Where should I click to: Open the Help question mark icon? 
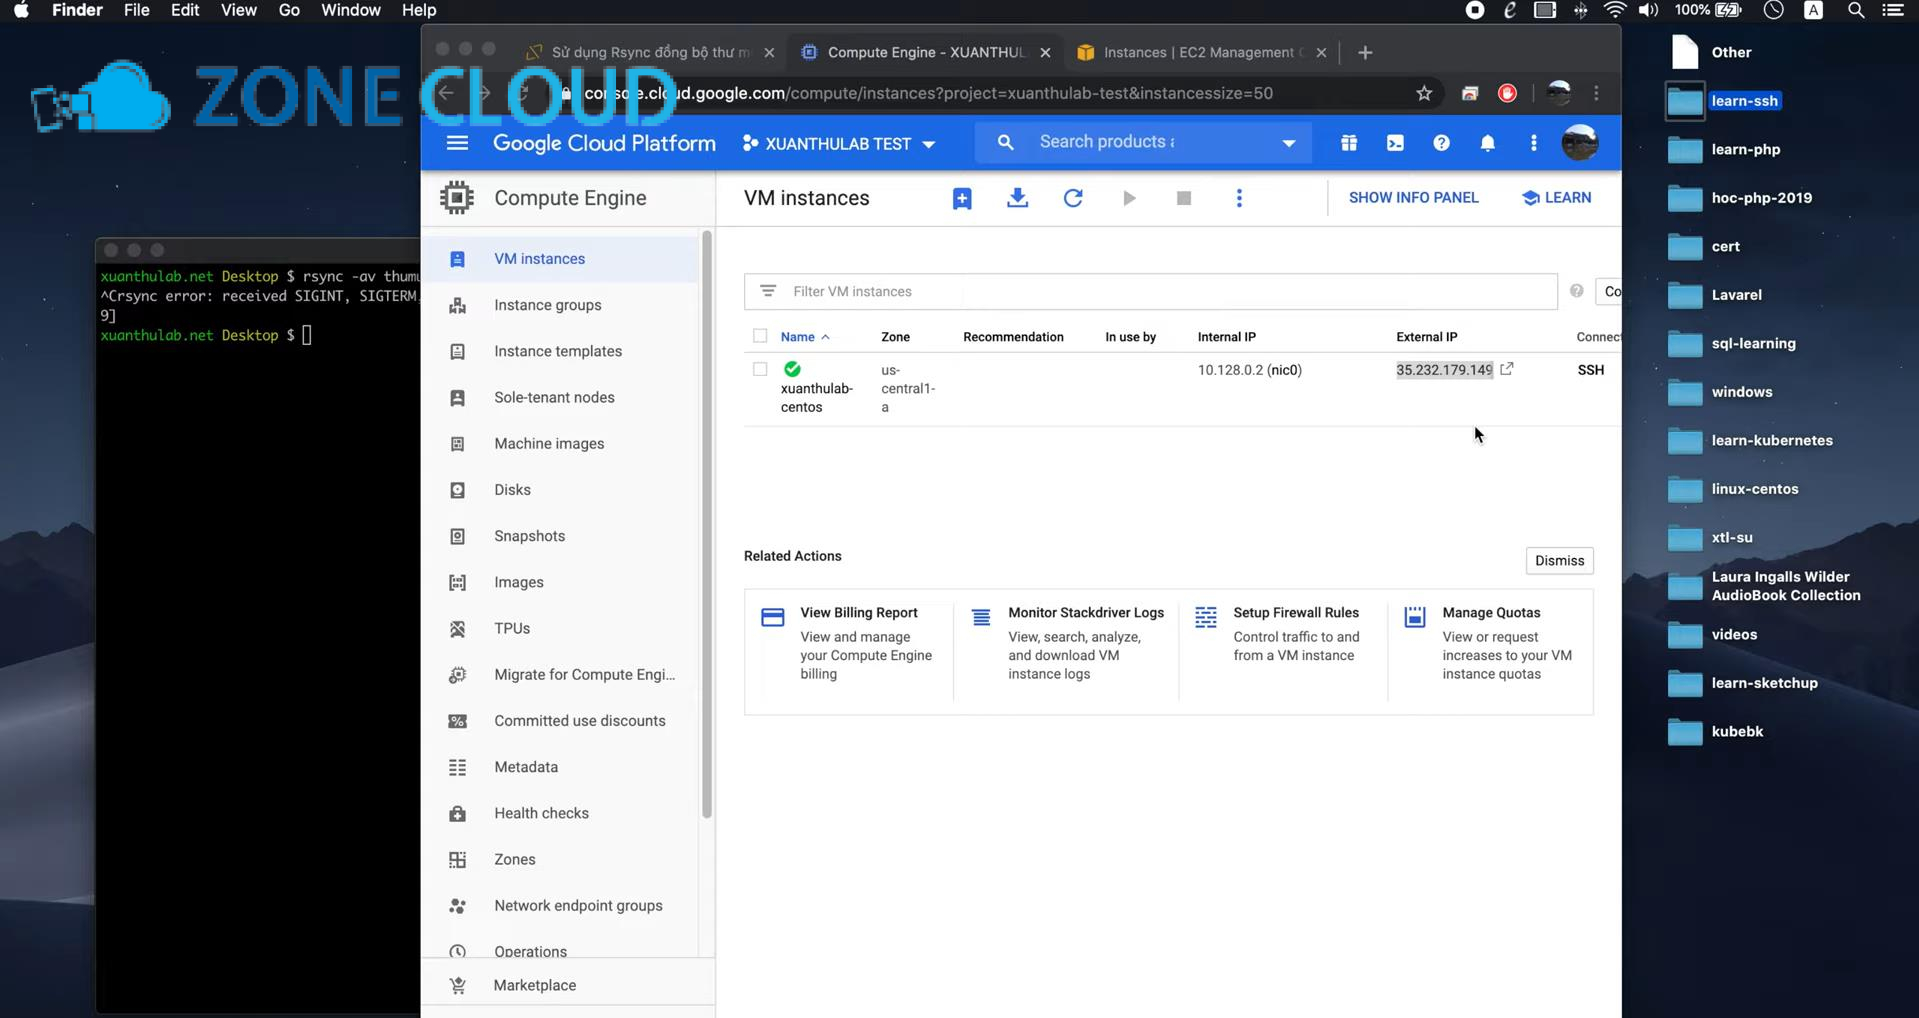(1442, 142)
